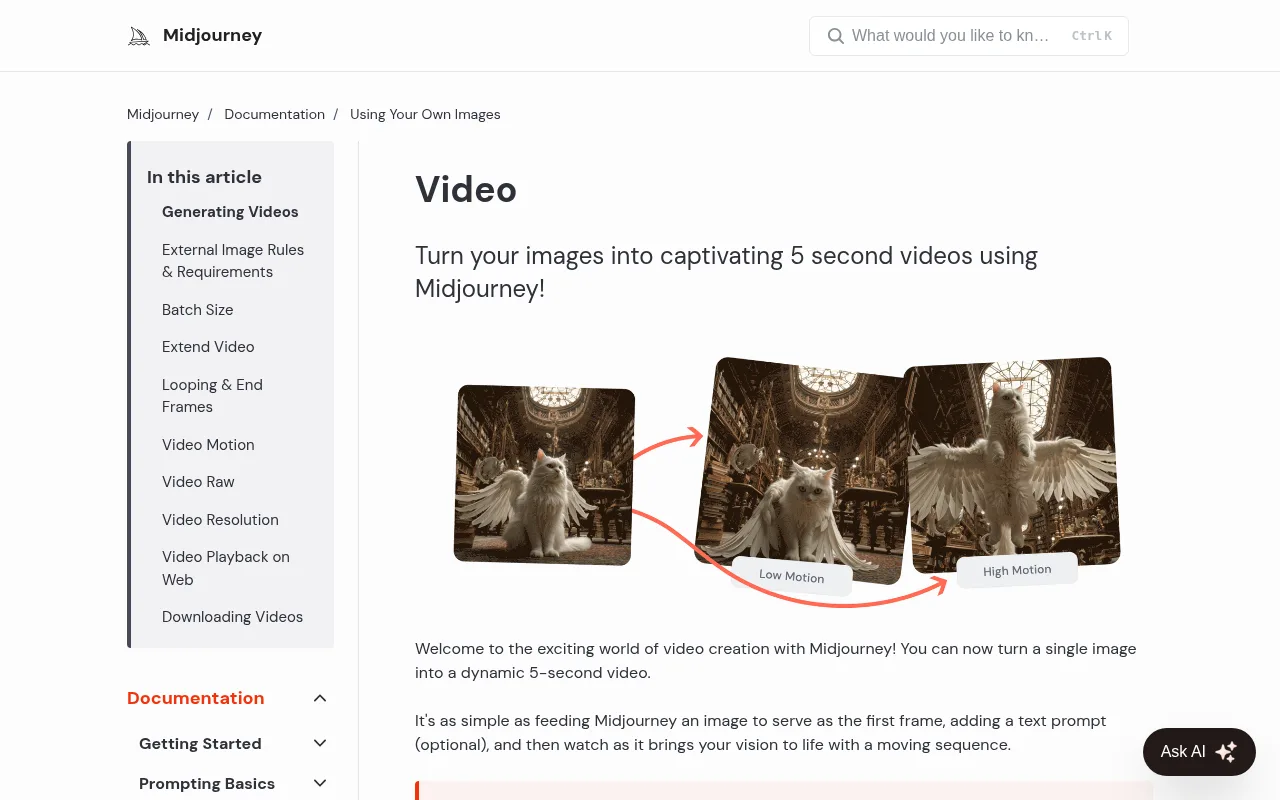Screen dimensions: 1280x800
Task: Go to Video Raw section
Action: pos(198,482)
